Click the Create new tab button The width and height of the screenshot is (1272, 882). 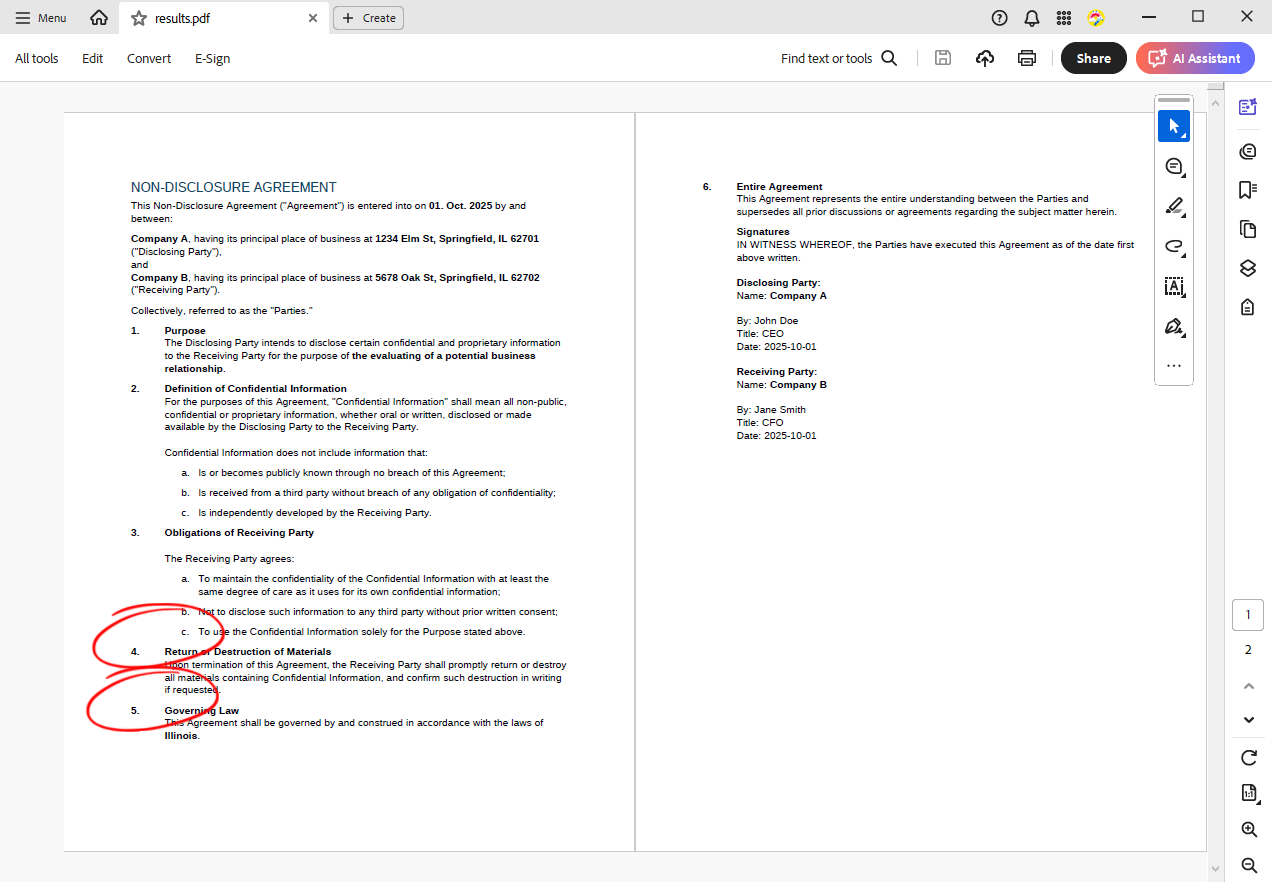[x=368, y=18]
